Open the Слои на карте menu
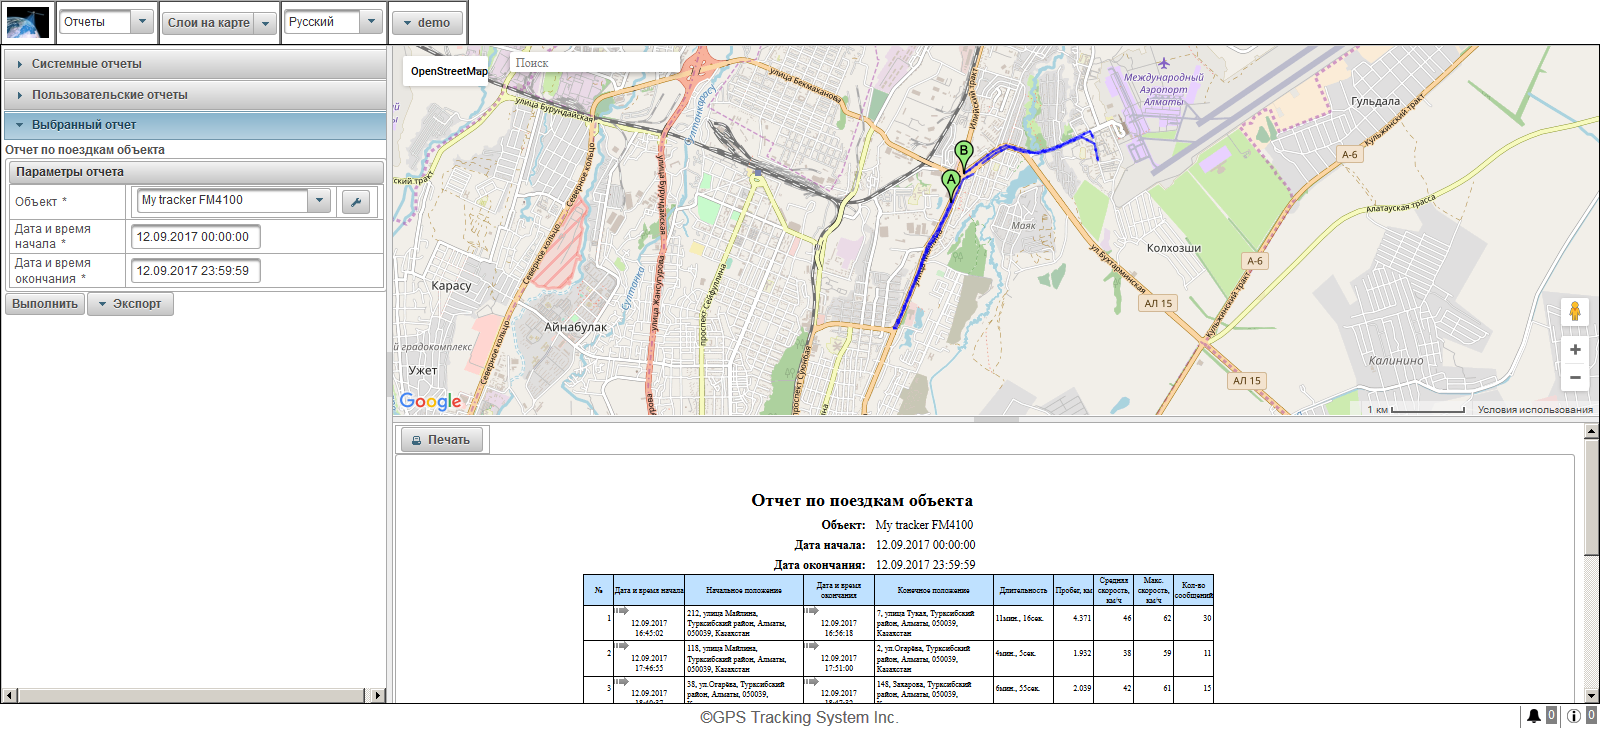 tap(219, 23)
